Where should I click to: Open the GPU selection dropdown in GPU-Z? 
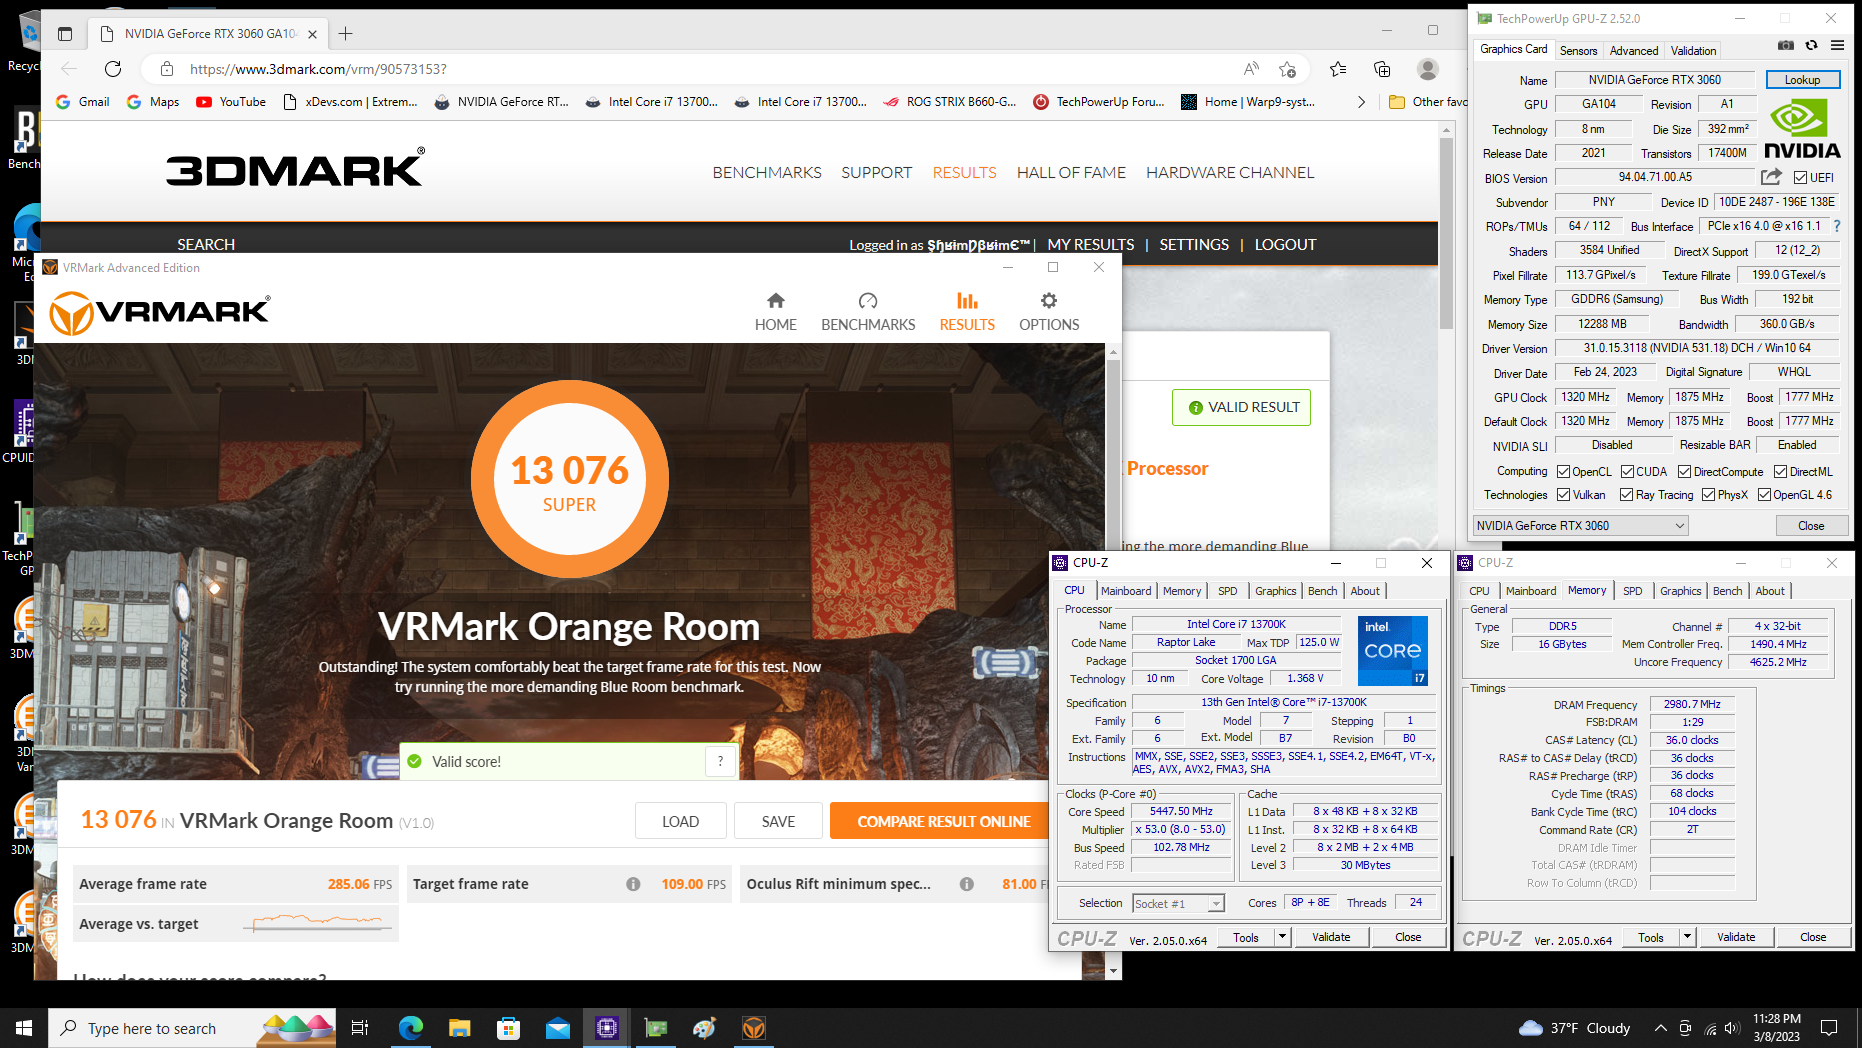point(1580,525)
